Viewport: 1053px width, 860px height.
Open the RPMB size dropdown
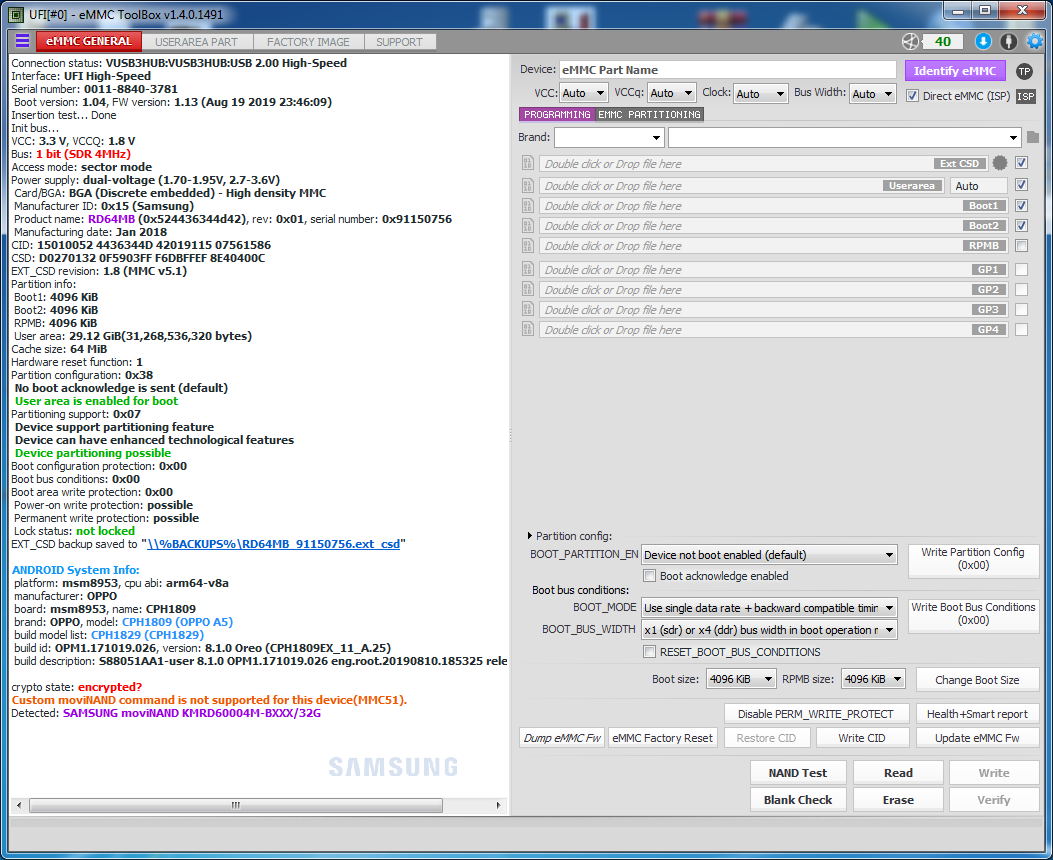coord(874,679)
